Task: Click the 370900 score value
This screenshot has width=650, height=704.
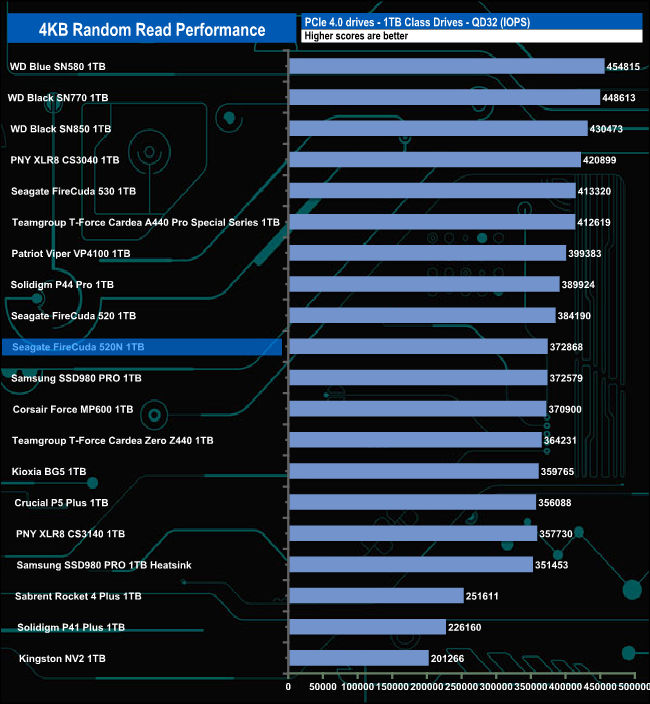Action: point(565,409)
